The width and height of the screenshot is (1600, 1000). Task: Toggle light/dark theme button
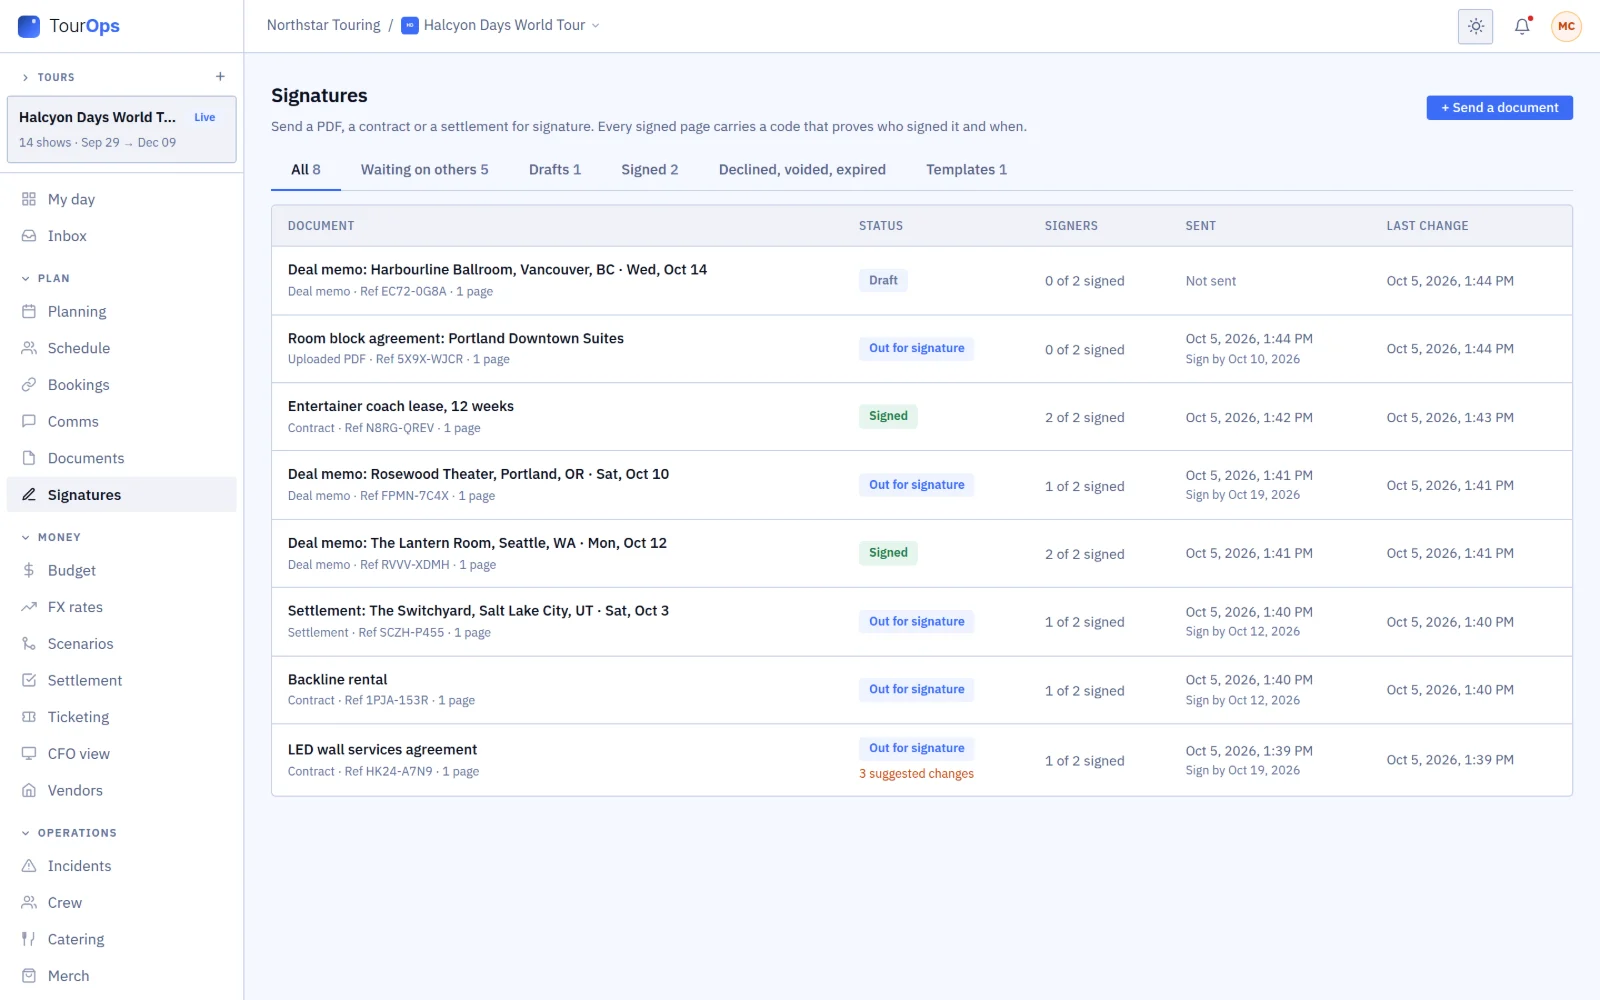1476,26
